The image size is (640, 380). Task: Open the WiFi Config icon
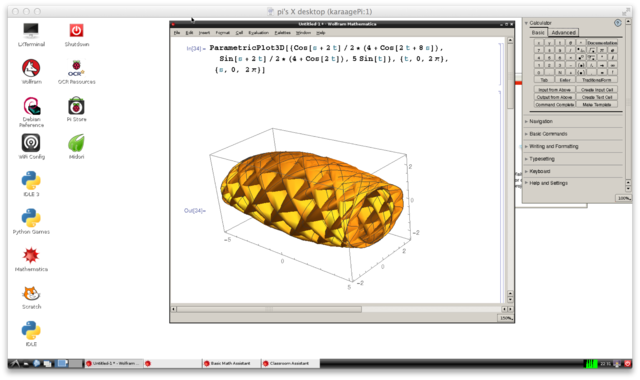tap(31, 147)
